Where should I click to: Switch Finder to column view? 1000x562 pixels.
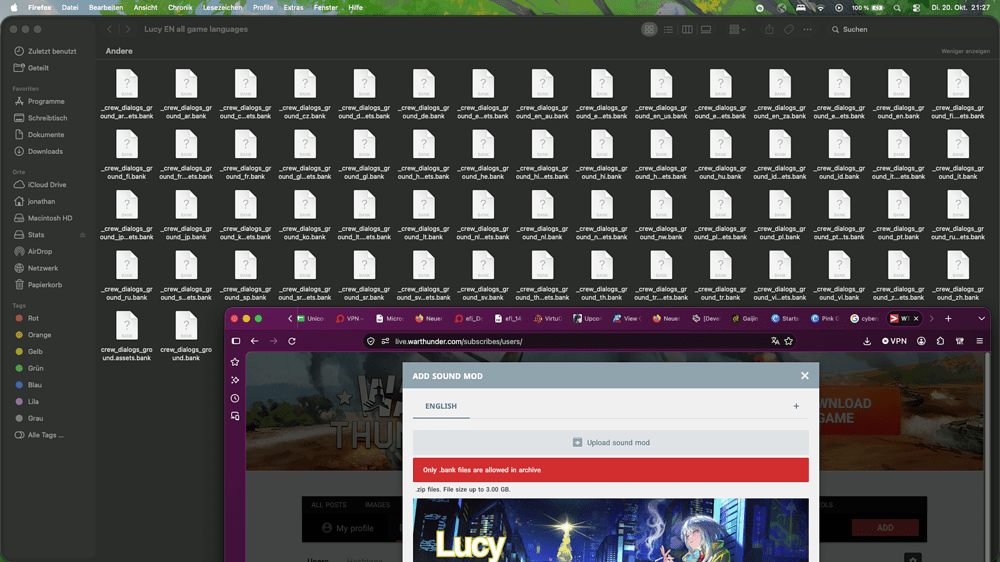click(687, 29)
